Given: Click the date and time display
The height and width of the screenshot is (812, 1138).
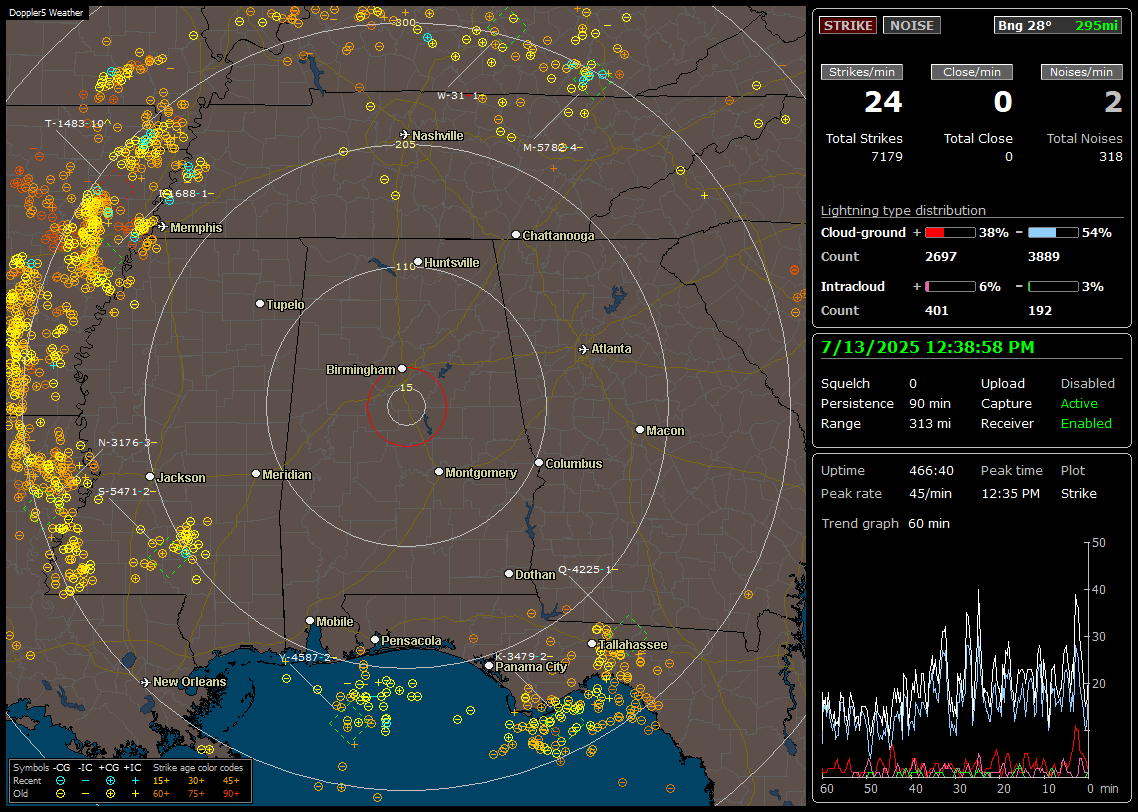Looking at the screenshot, I should click(928, 347).
